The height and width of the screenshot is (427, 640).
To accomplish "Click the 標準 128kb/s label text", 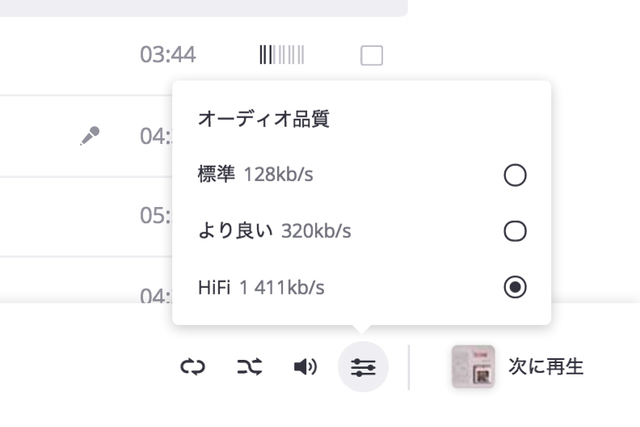I will (x=256, y=176).
